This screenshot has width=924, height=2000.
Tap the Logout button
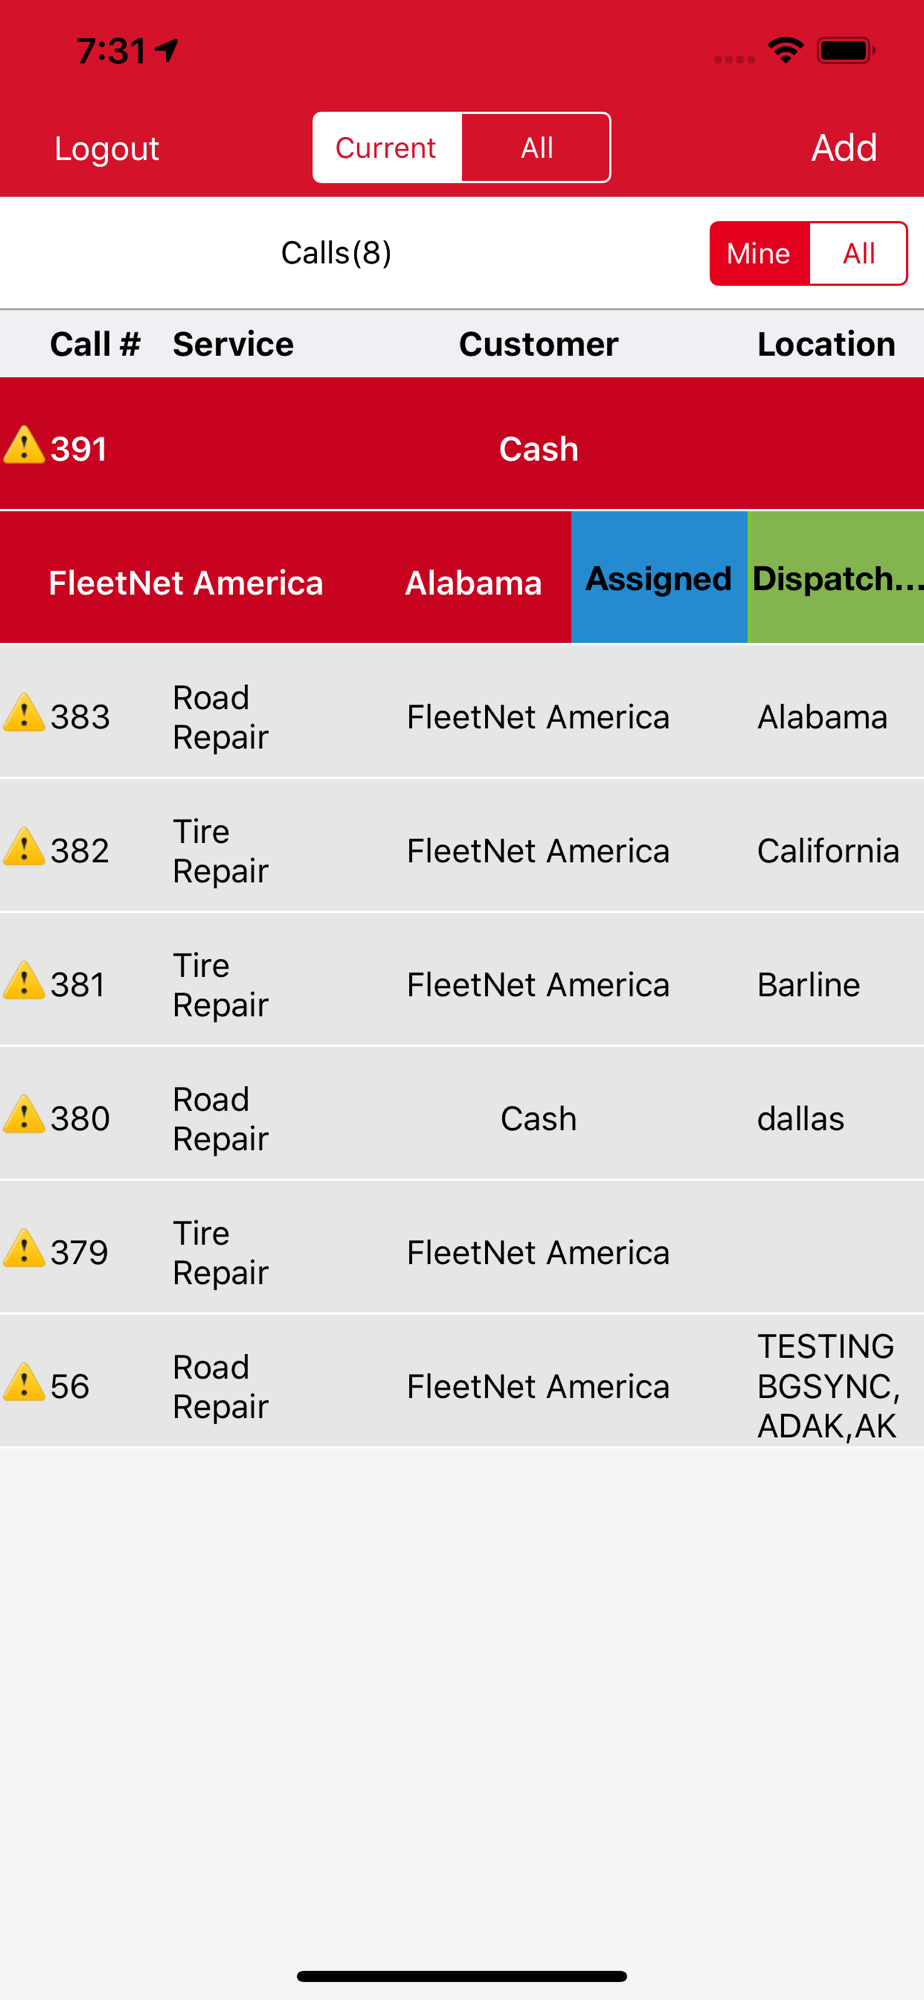107,148
